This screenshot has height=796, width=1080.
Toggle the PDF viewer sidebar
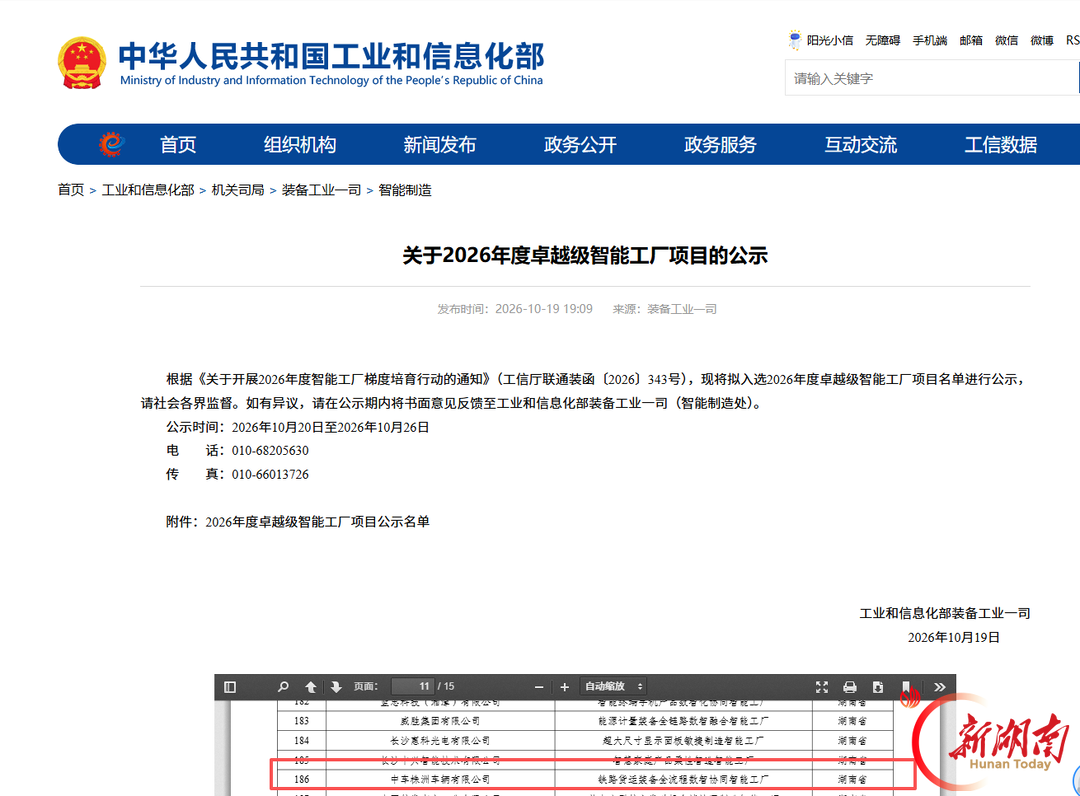(230, 687)
